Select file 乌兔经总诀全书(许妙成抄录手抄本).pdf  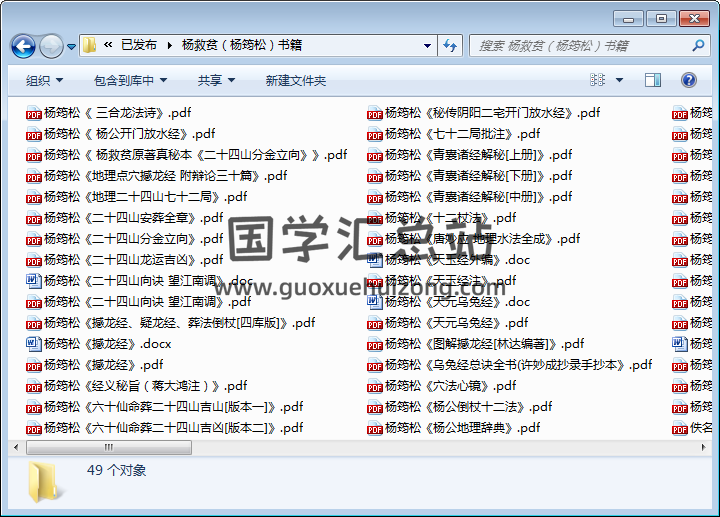[510, 365]
